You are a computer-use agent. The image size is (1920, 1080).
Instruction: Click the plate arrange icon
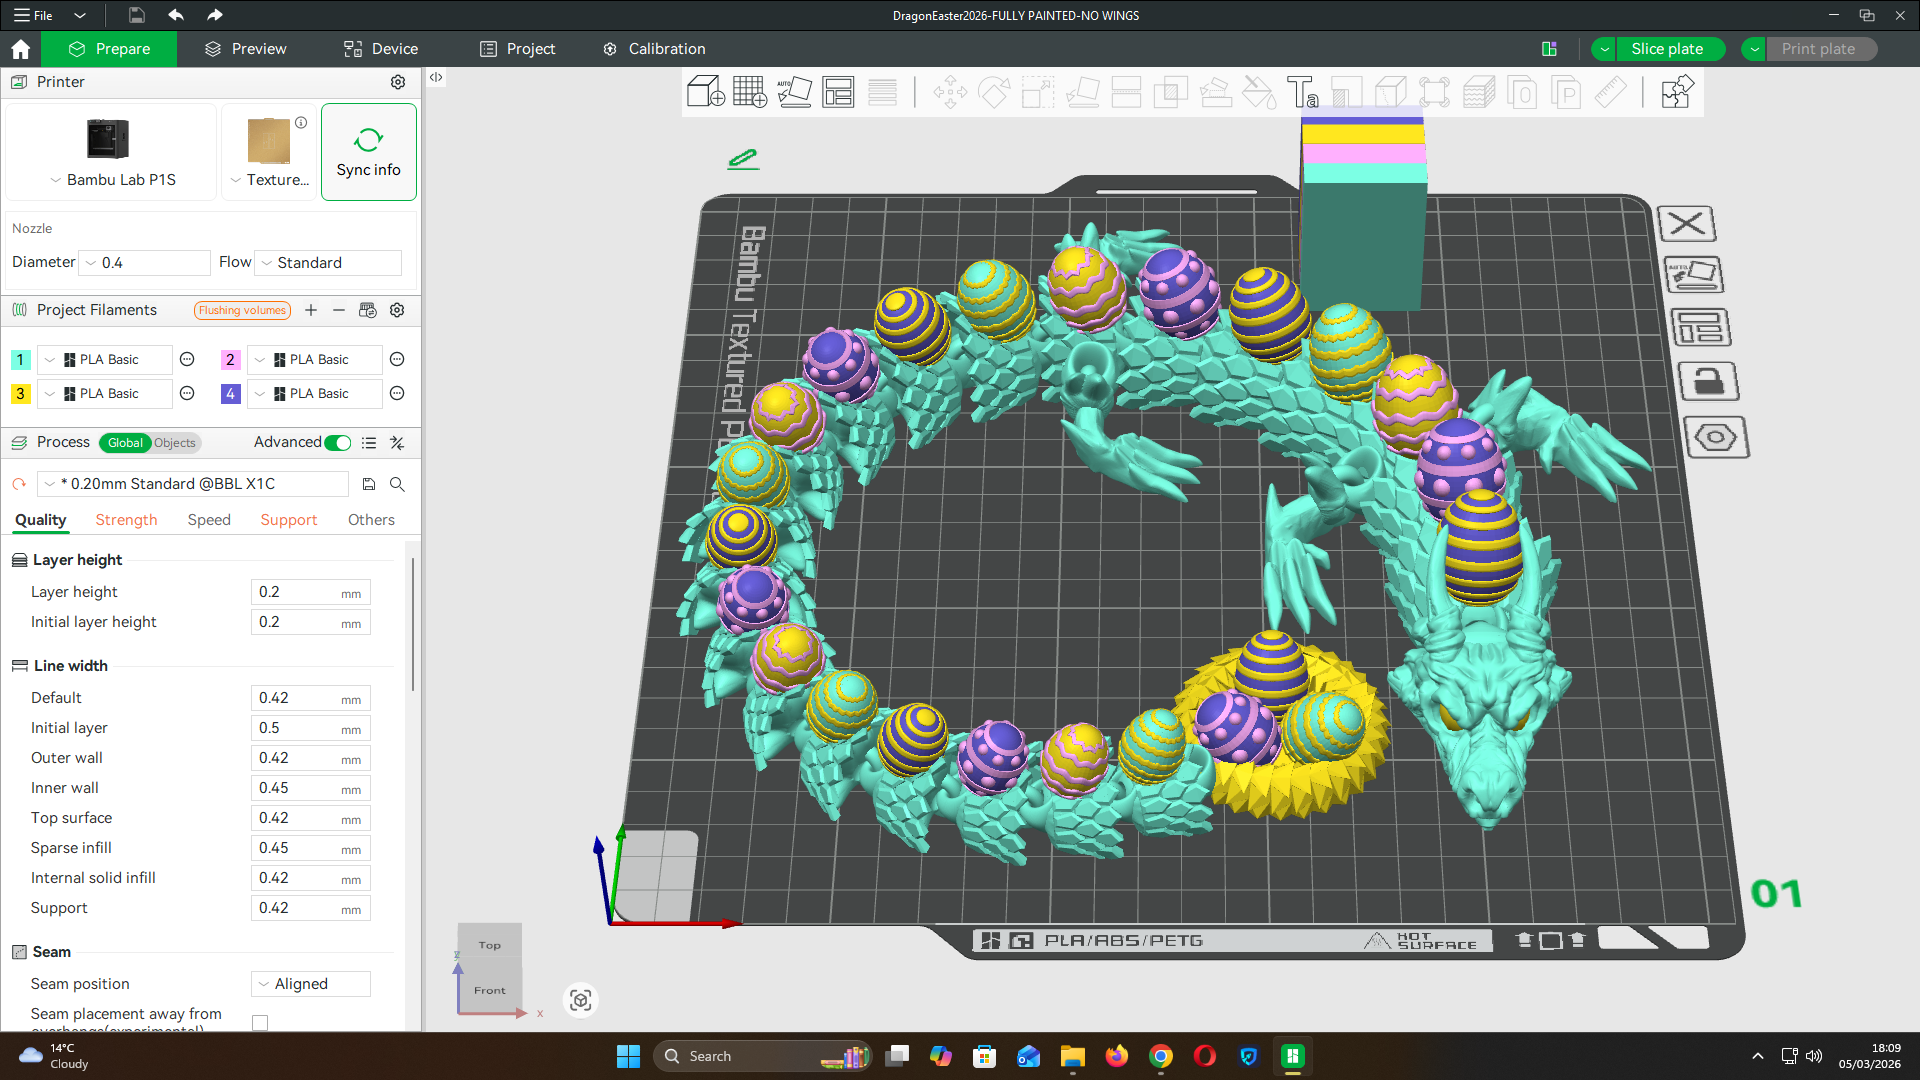(1700, 327)
